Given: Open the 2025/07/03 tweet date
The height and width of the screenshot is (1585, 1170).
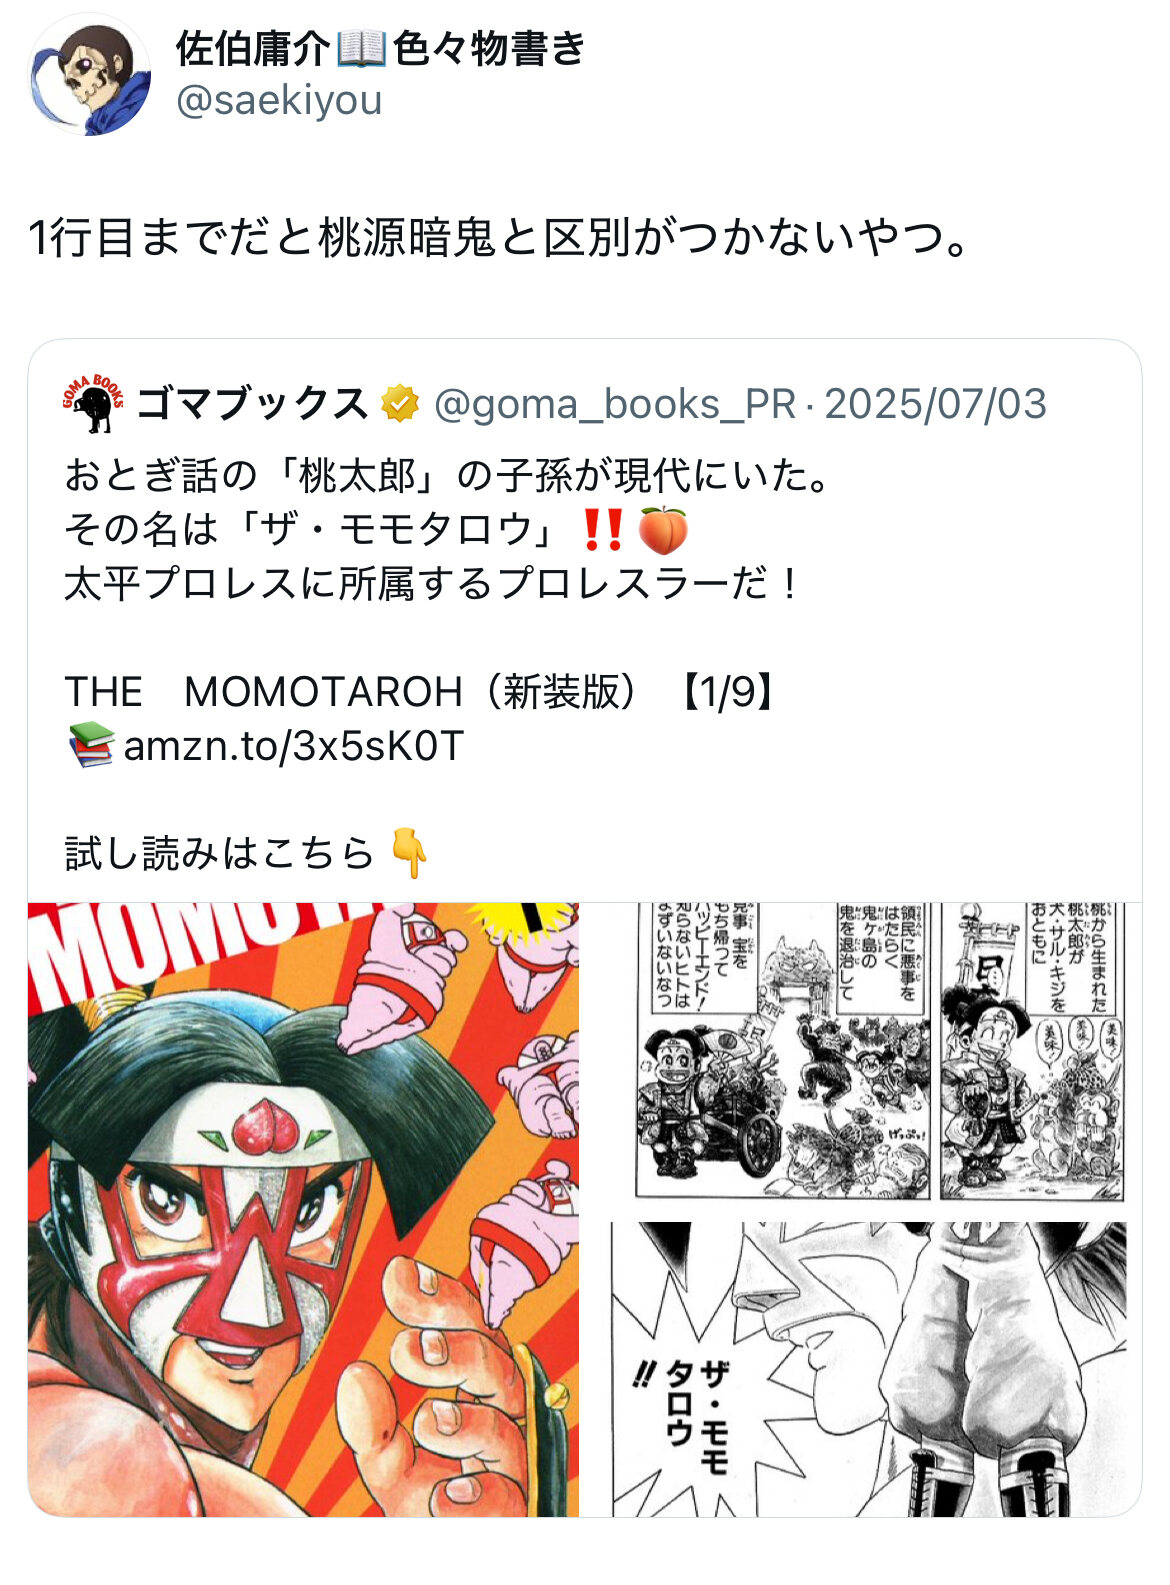Looking at the screenshot, I should click(x=935, y=404).
